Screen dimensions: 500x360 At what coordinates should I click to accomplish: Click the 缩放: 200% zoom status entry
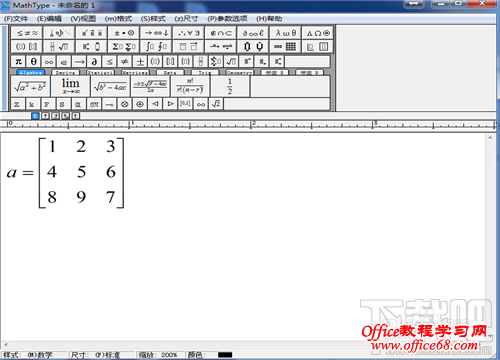[x=158, y=355]
